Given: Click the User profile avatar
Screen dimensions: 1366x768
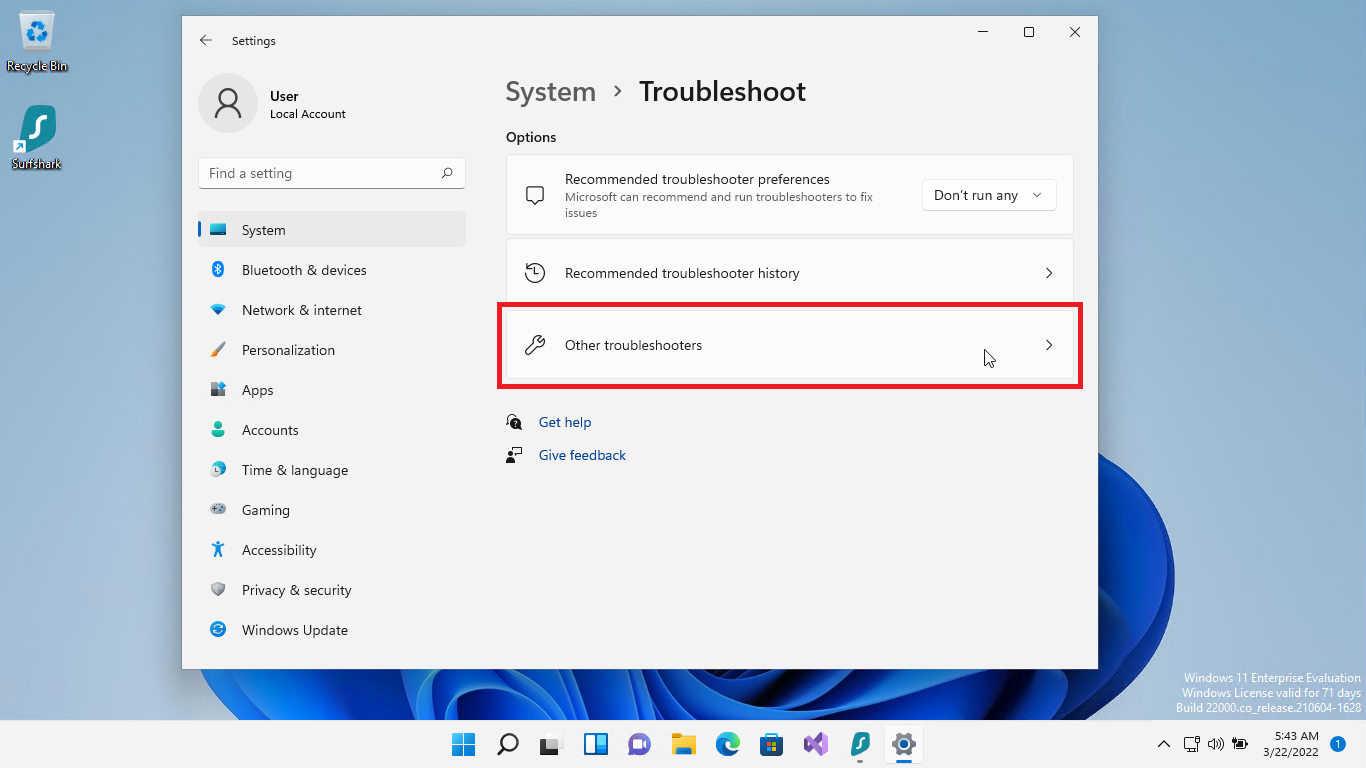Looking at the screenshot, I should pyautogui.click(x=228, y=103).
